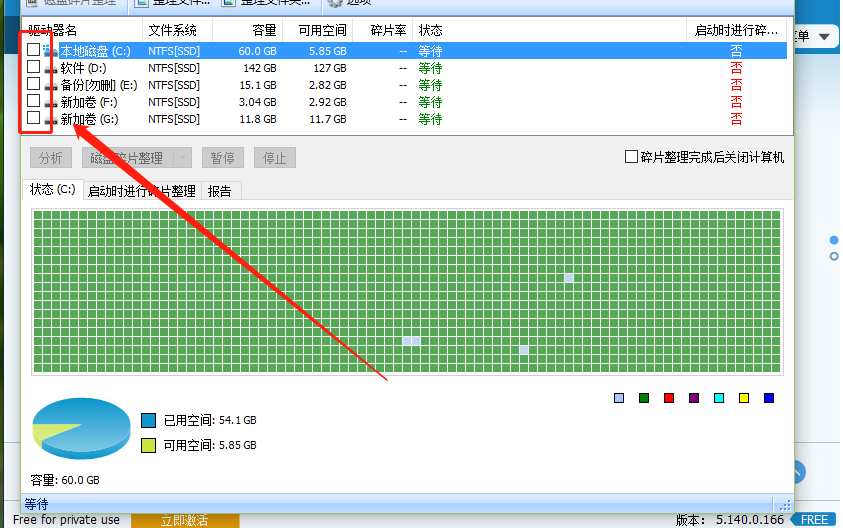Sort by the 容量 column header
Viewport: 843px width, 528px height.
click(248, 30)
